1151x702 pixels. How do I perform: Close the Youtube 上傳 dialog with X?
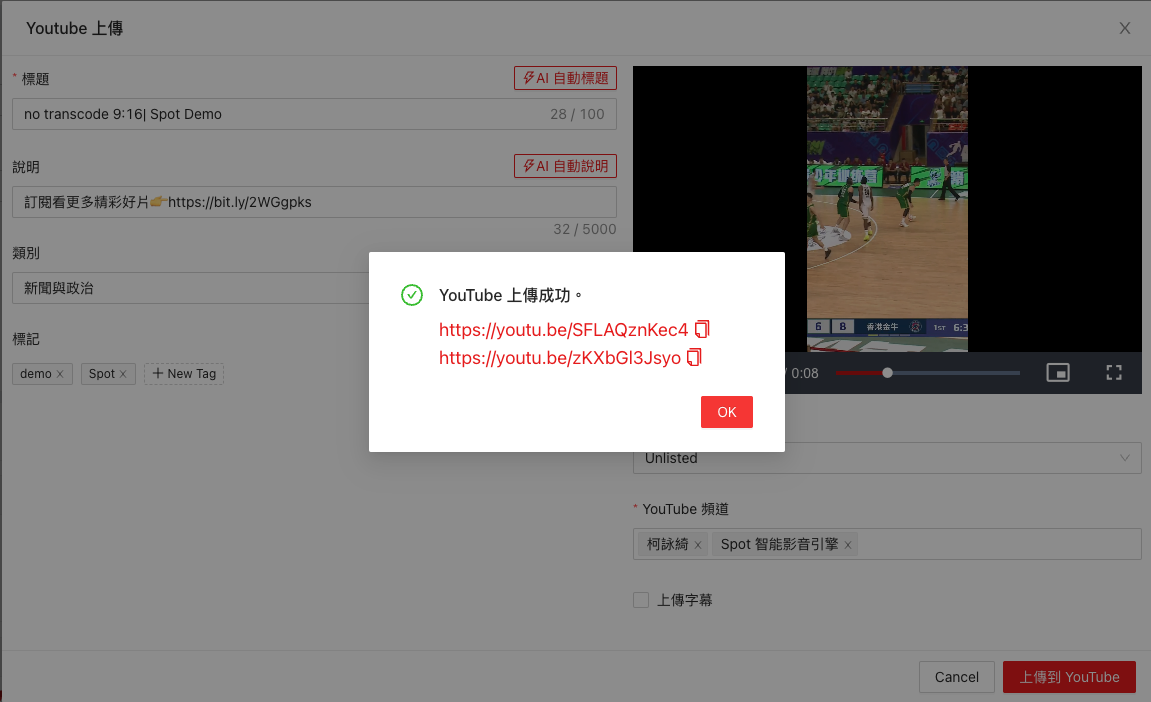click(1125, 28)
